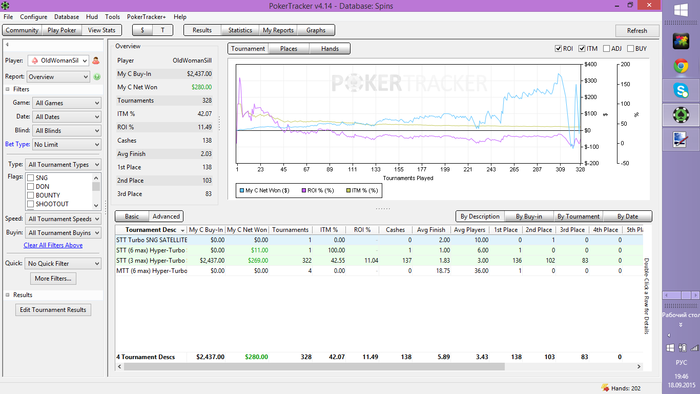Open the Configure menu
The image size is (700, 394).
(33, 17)
